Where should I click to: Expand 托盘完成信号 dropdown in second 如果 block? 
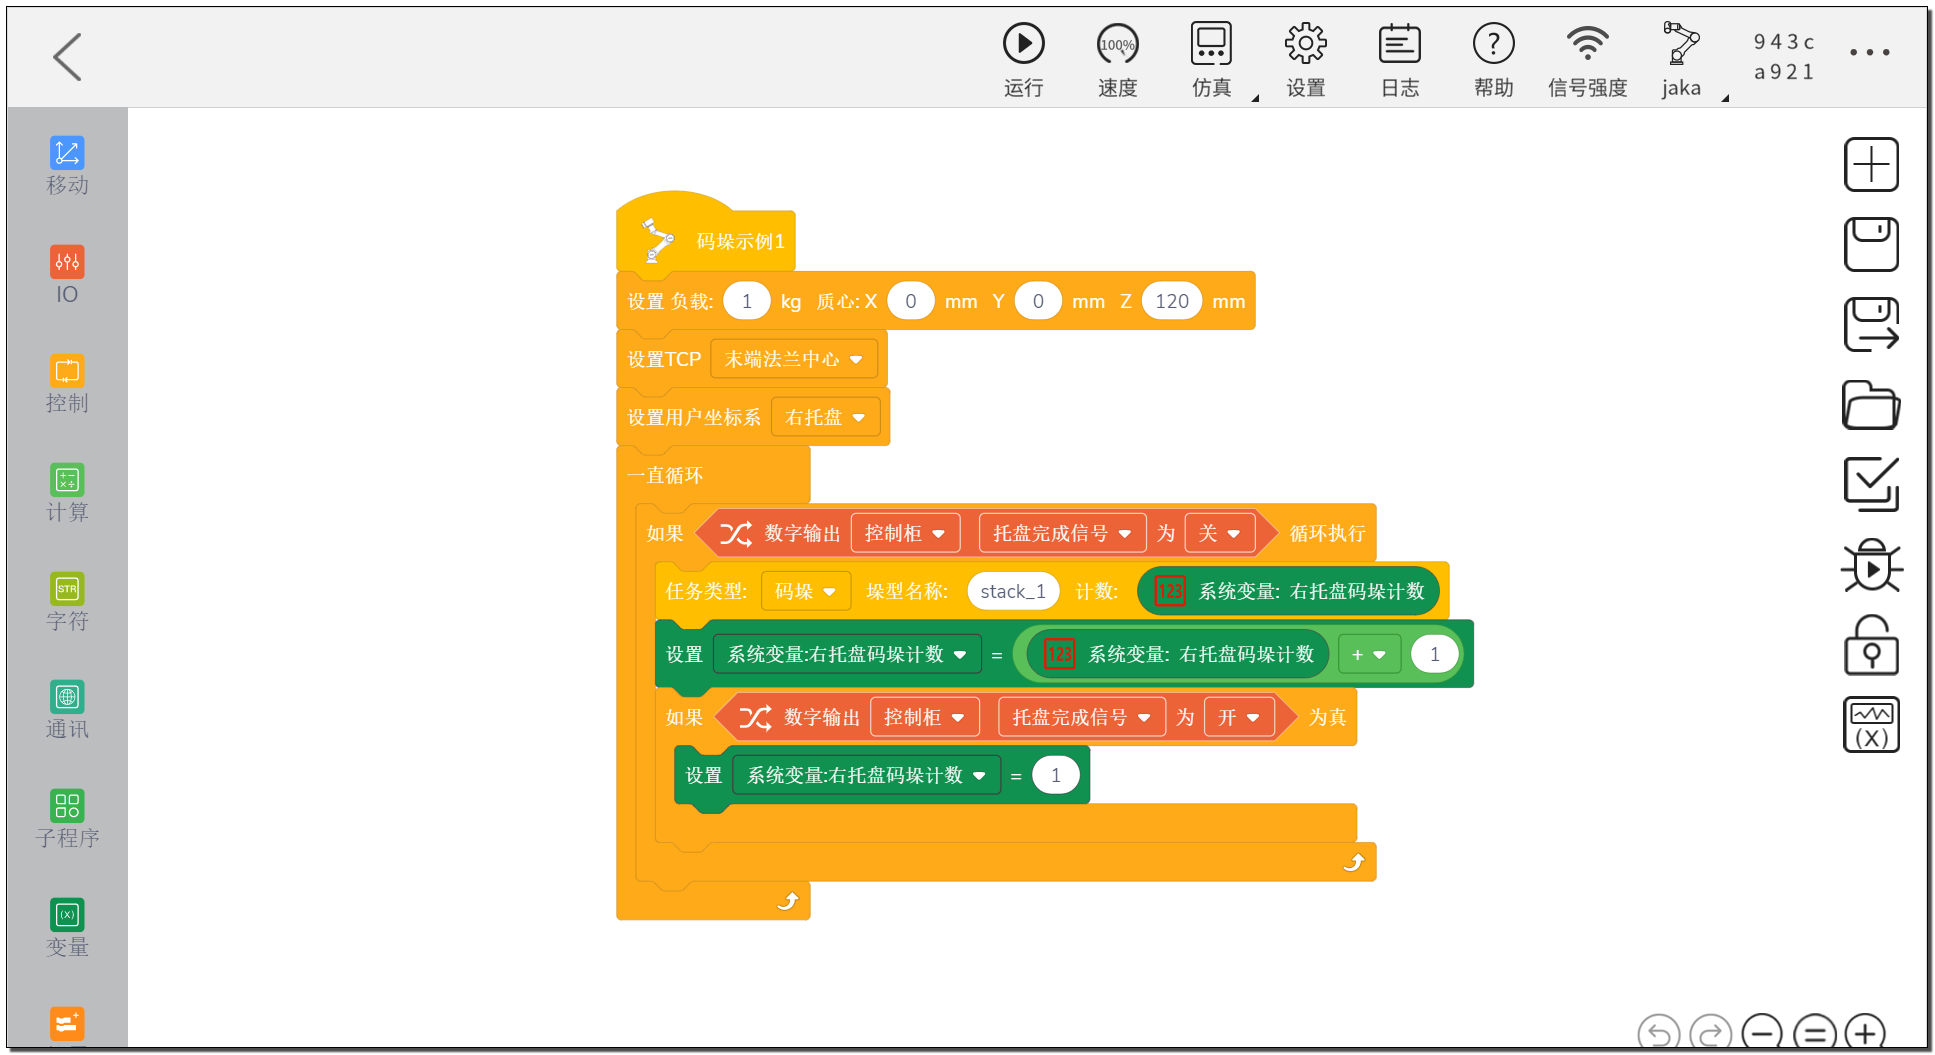pyautogui.click(x=1081, y=717)
